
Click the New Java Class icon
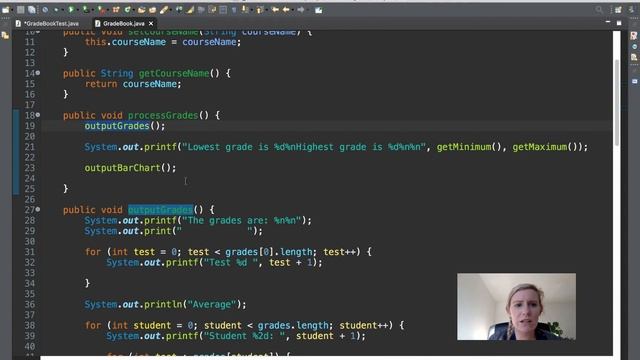[x=127, y=10]
